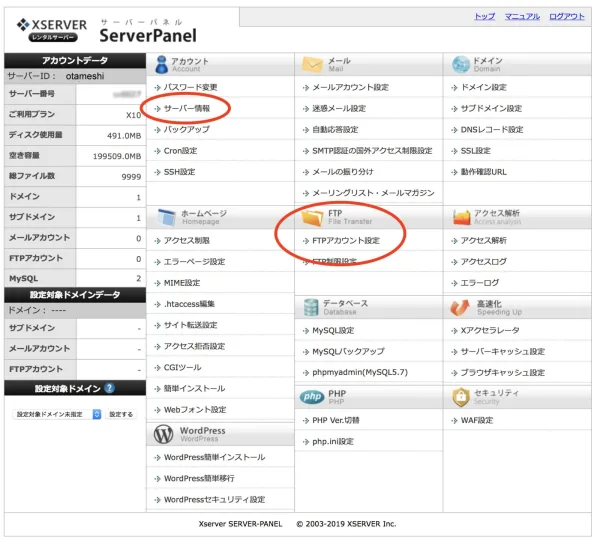Open Xアクセラレータ
Image resolution: width=600 pixels, height=542 pixels.
point(490,330)
